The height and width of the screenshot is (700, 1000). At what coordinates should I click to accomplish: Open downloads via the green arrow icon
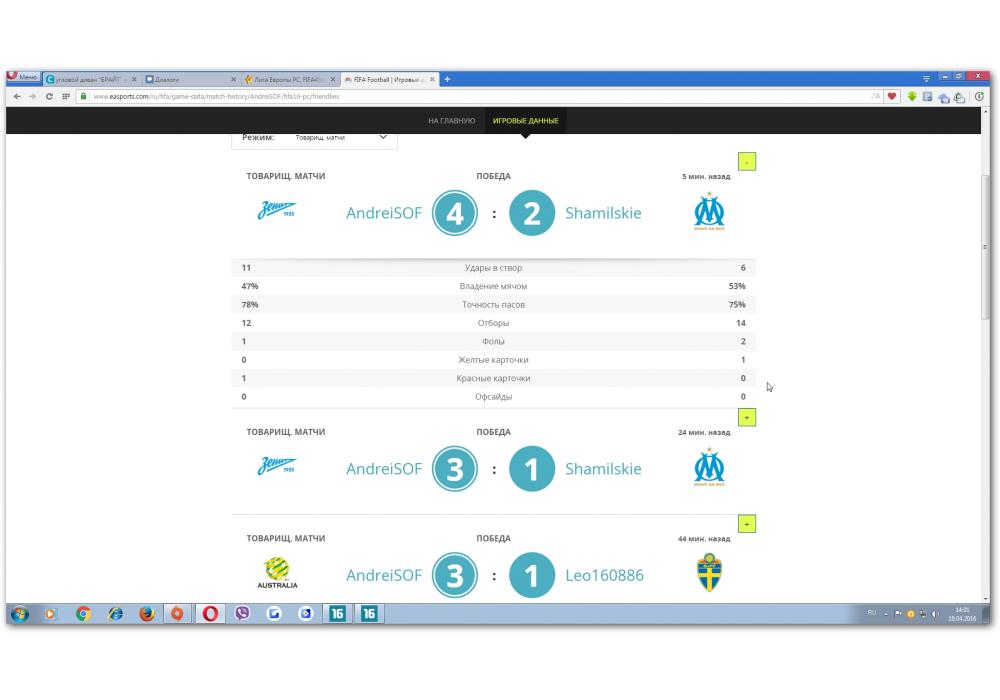pos(911,97)
